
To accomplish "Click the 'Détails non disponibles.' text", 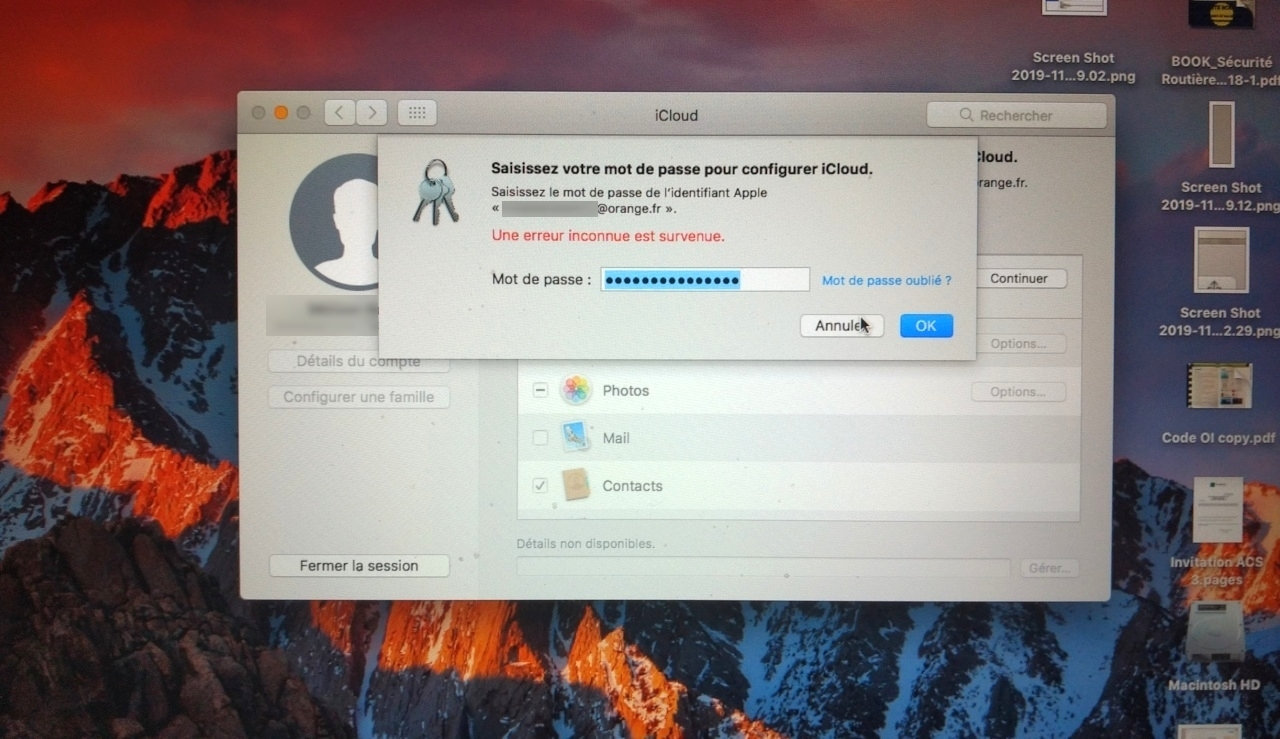I will click(x=585, y=544).
